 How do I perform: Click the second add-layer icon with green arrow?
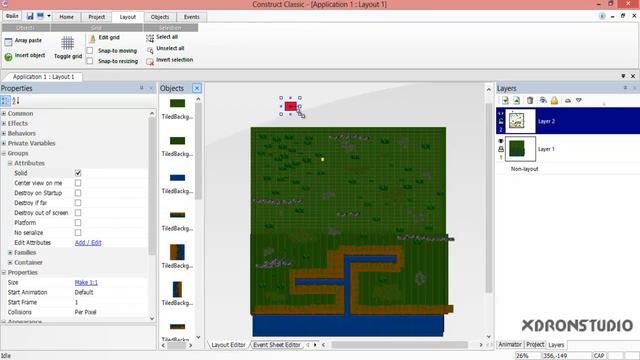coord(516,100)
